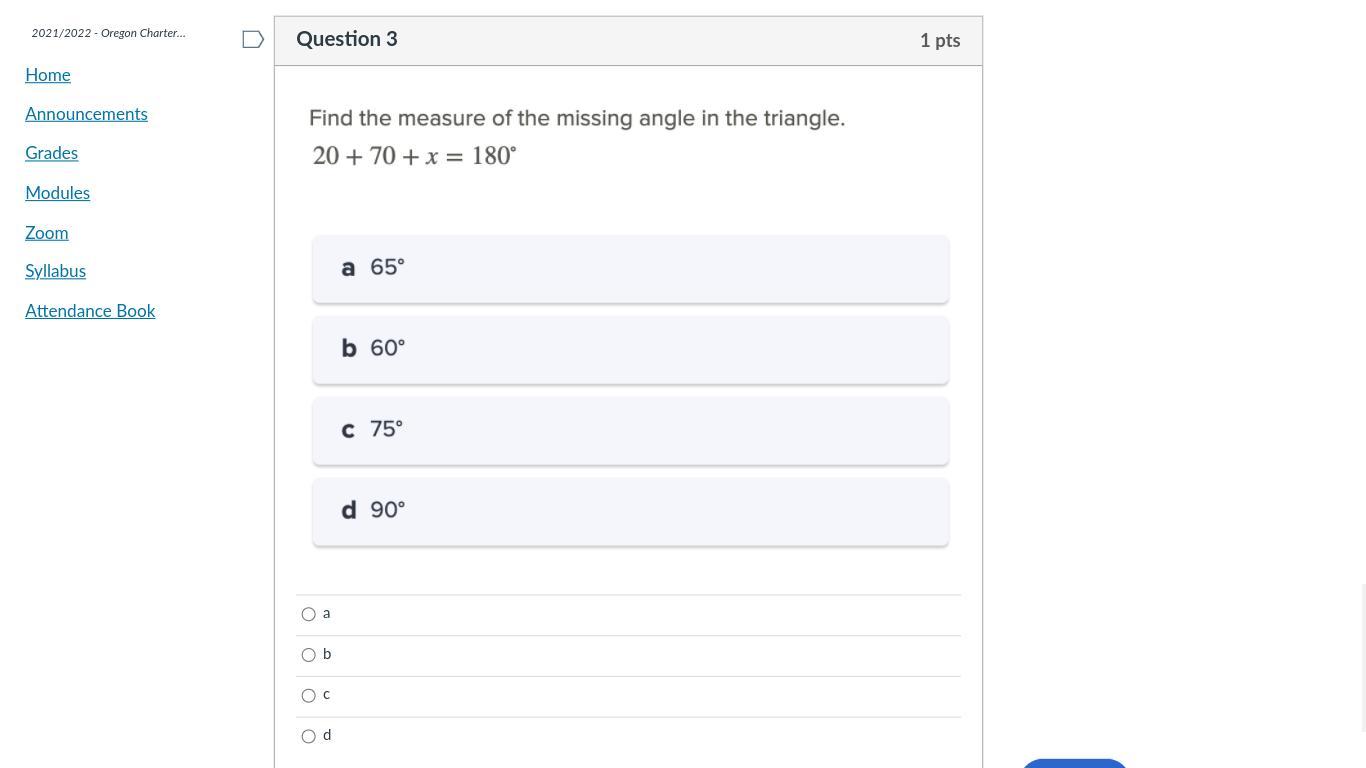
Task: Click the 90° answer card
Action: pyautogui.click(x=630, y=512)
